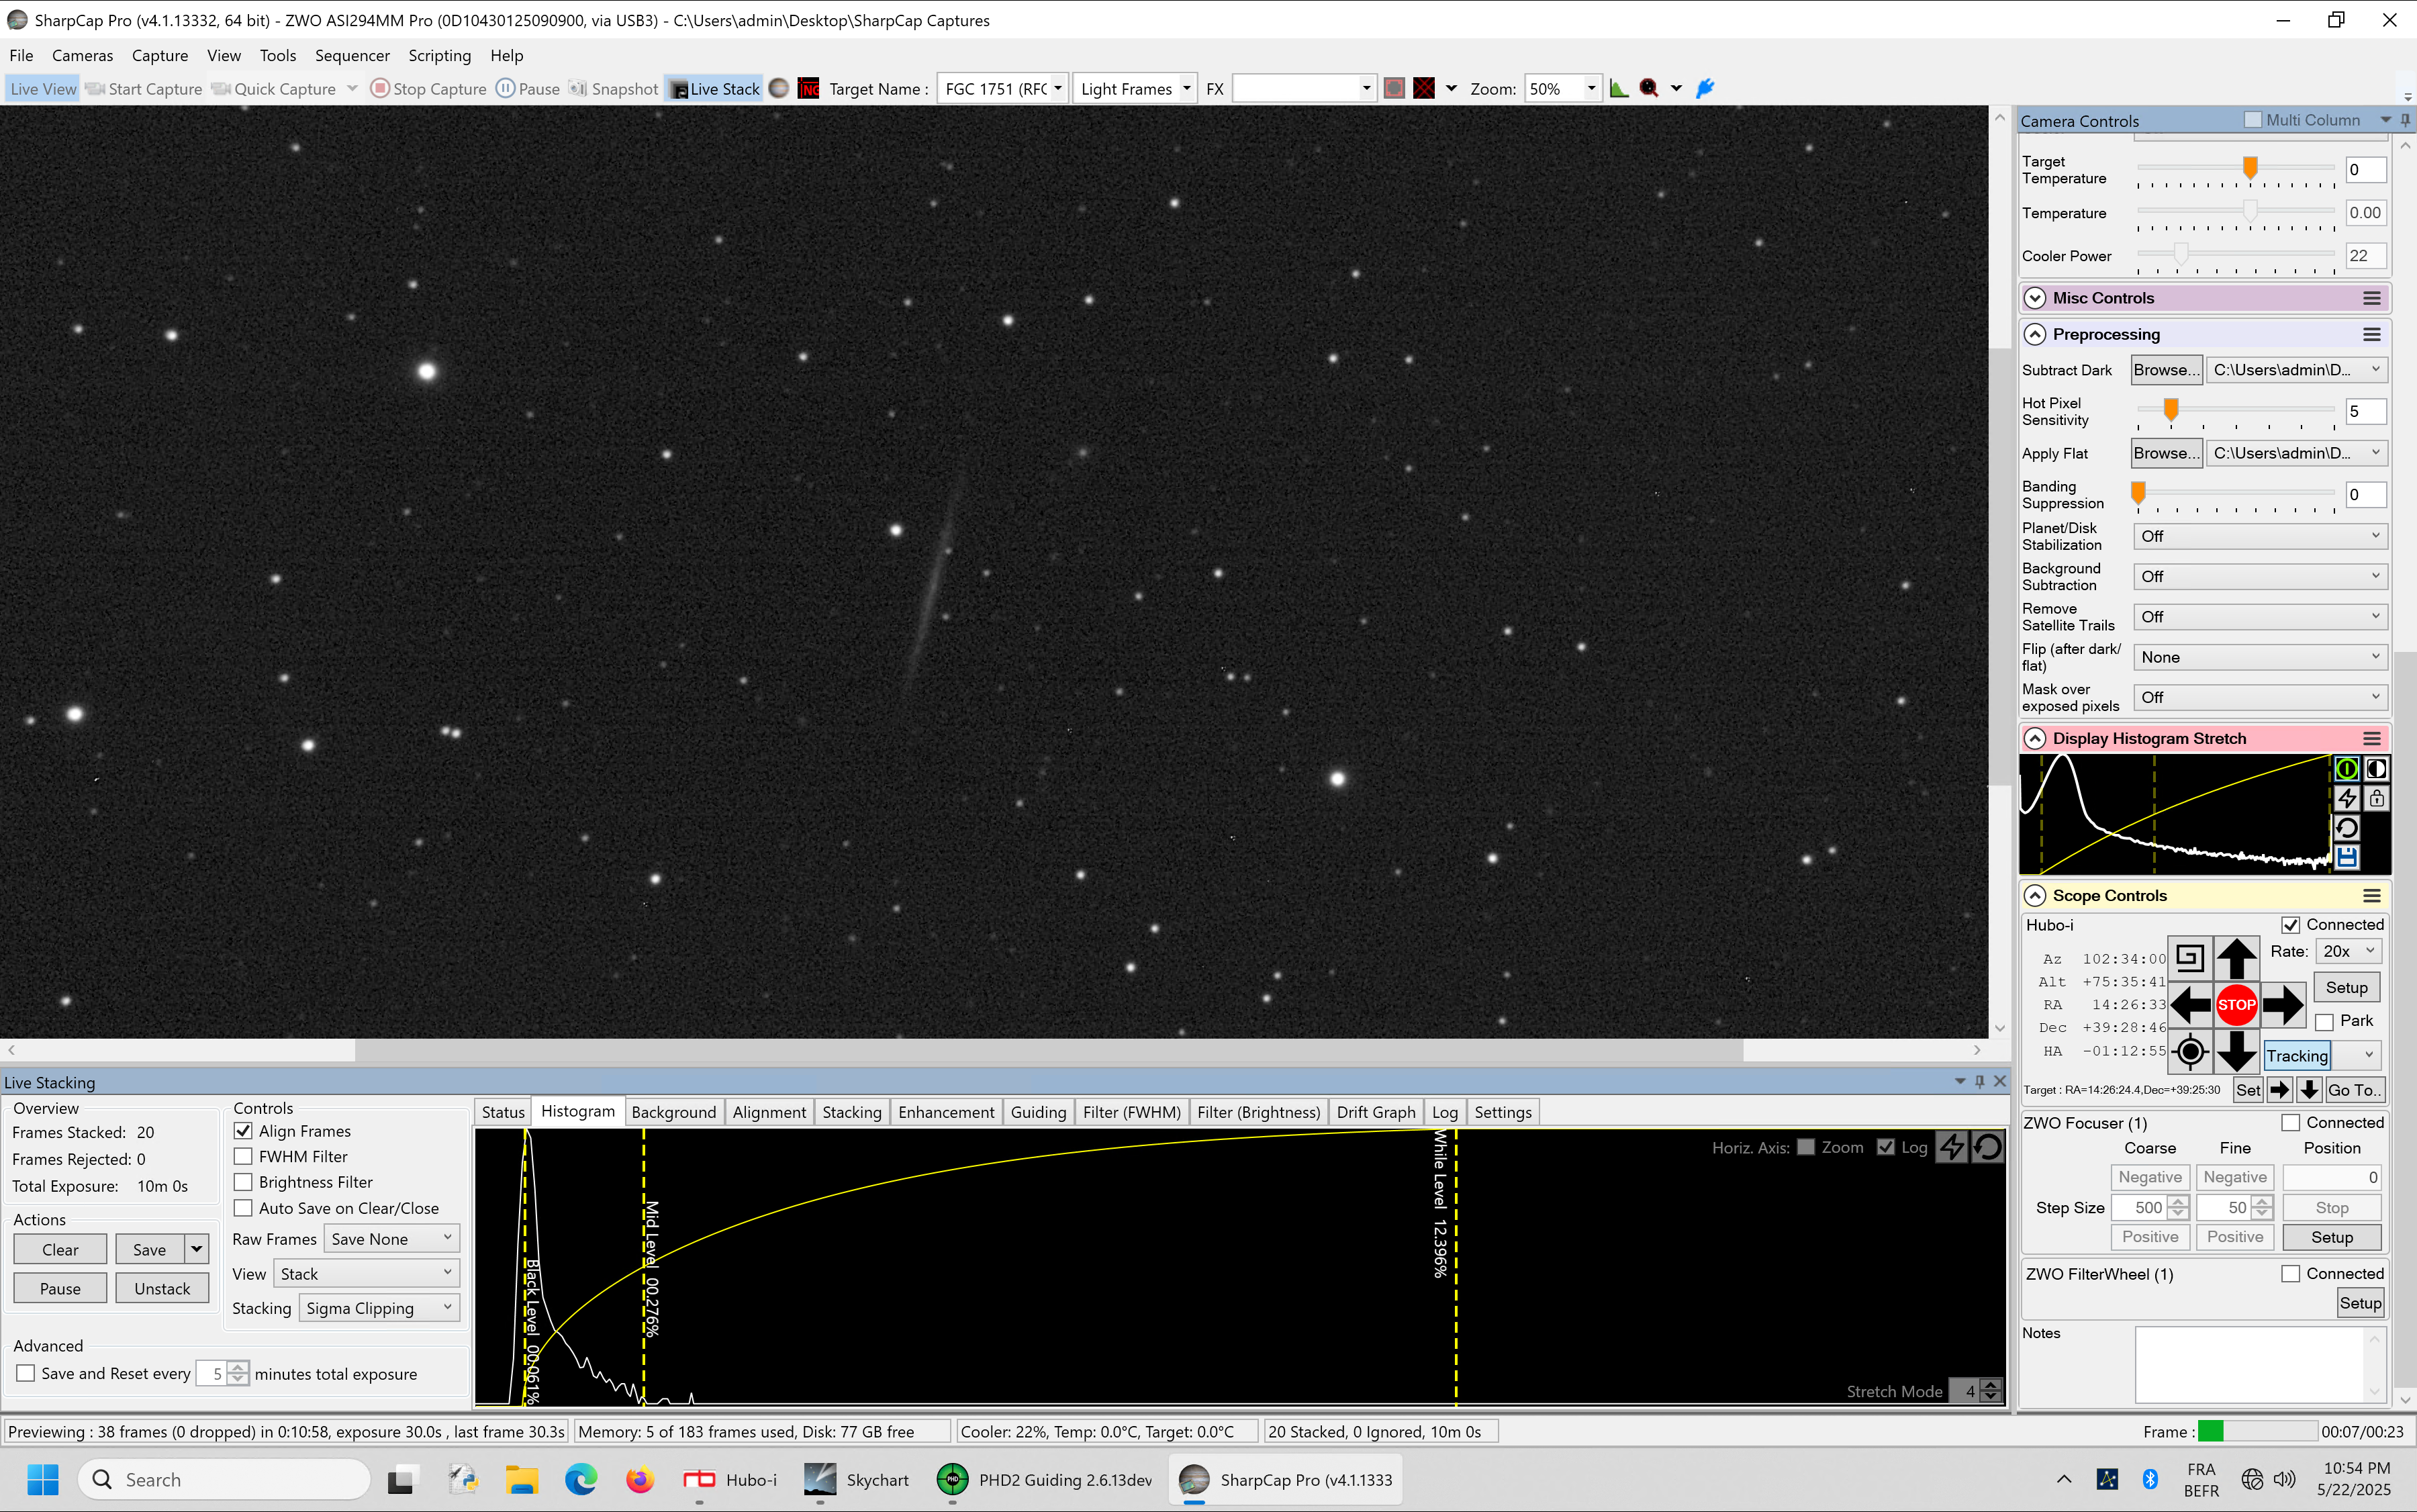Viewport: 2417px width, 1512px height.
Task: Toggle the Live Stack toolbar button
Action: click(x=714, y=89)
